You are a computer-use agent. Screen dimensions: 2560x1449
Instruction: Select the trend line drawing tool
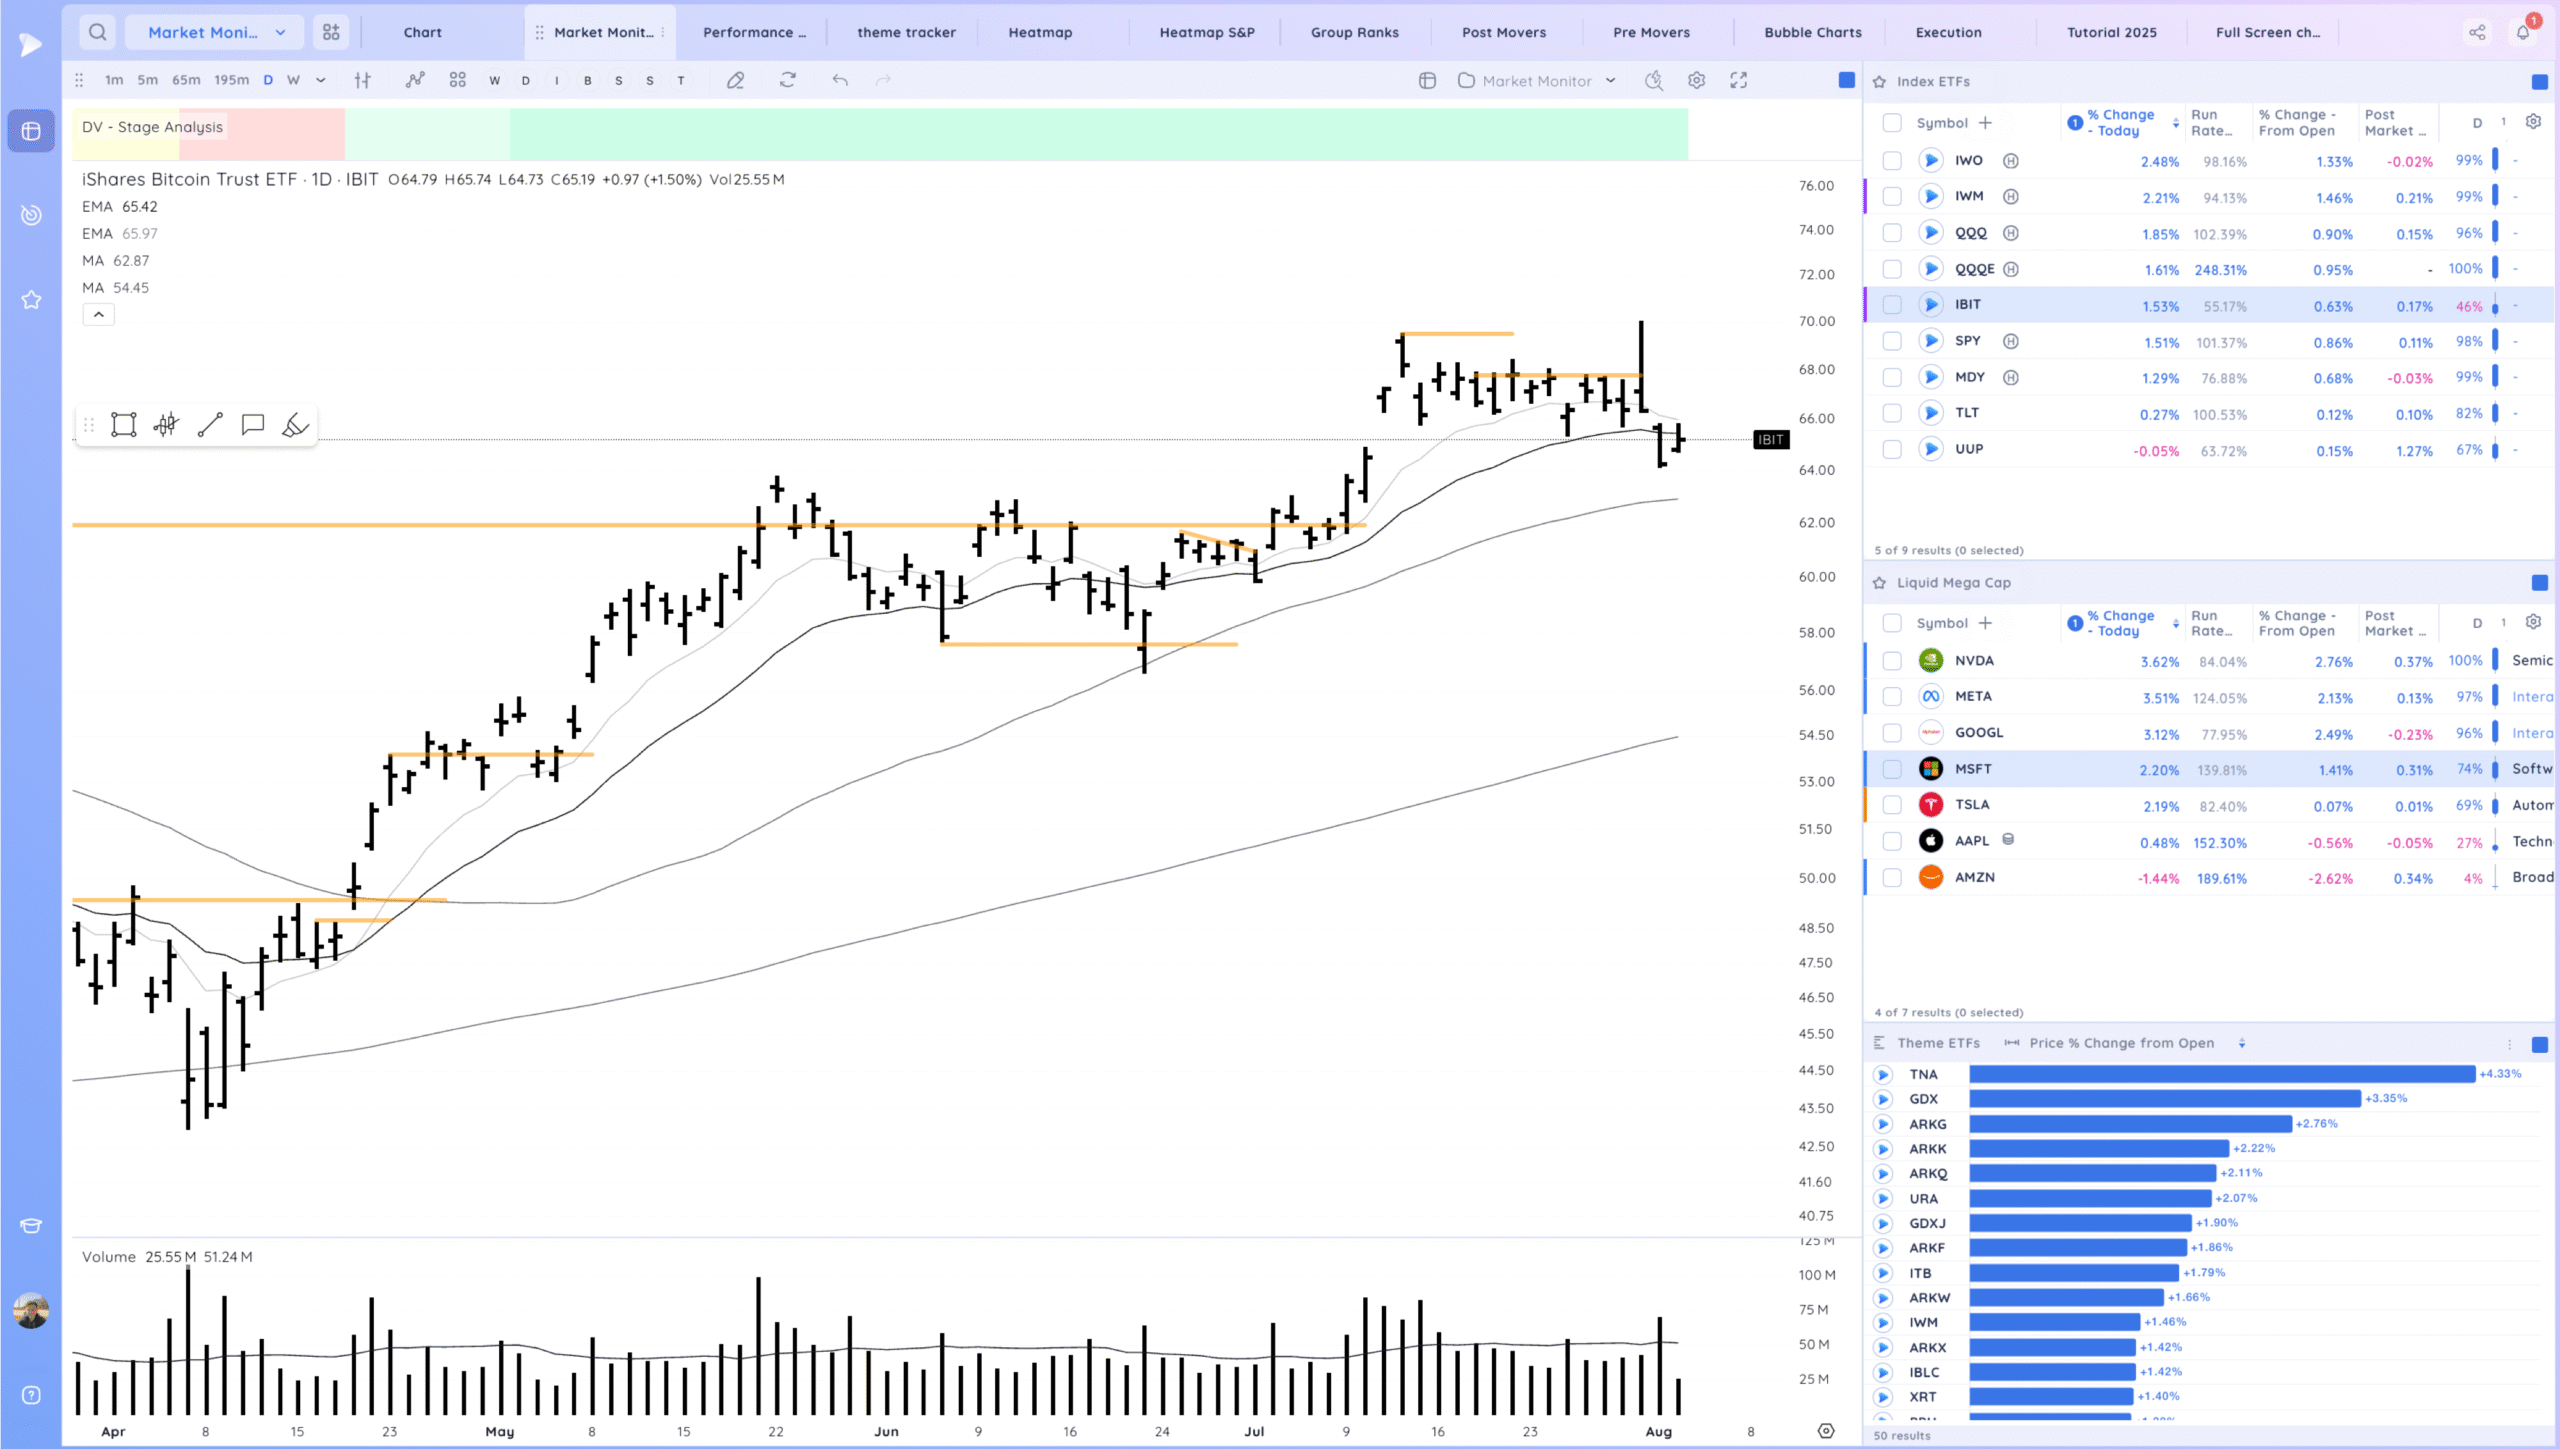(210, 425)
